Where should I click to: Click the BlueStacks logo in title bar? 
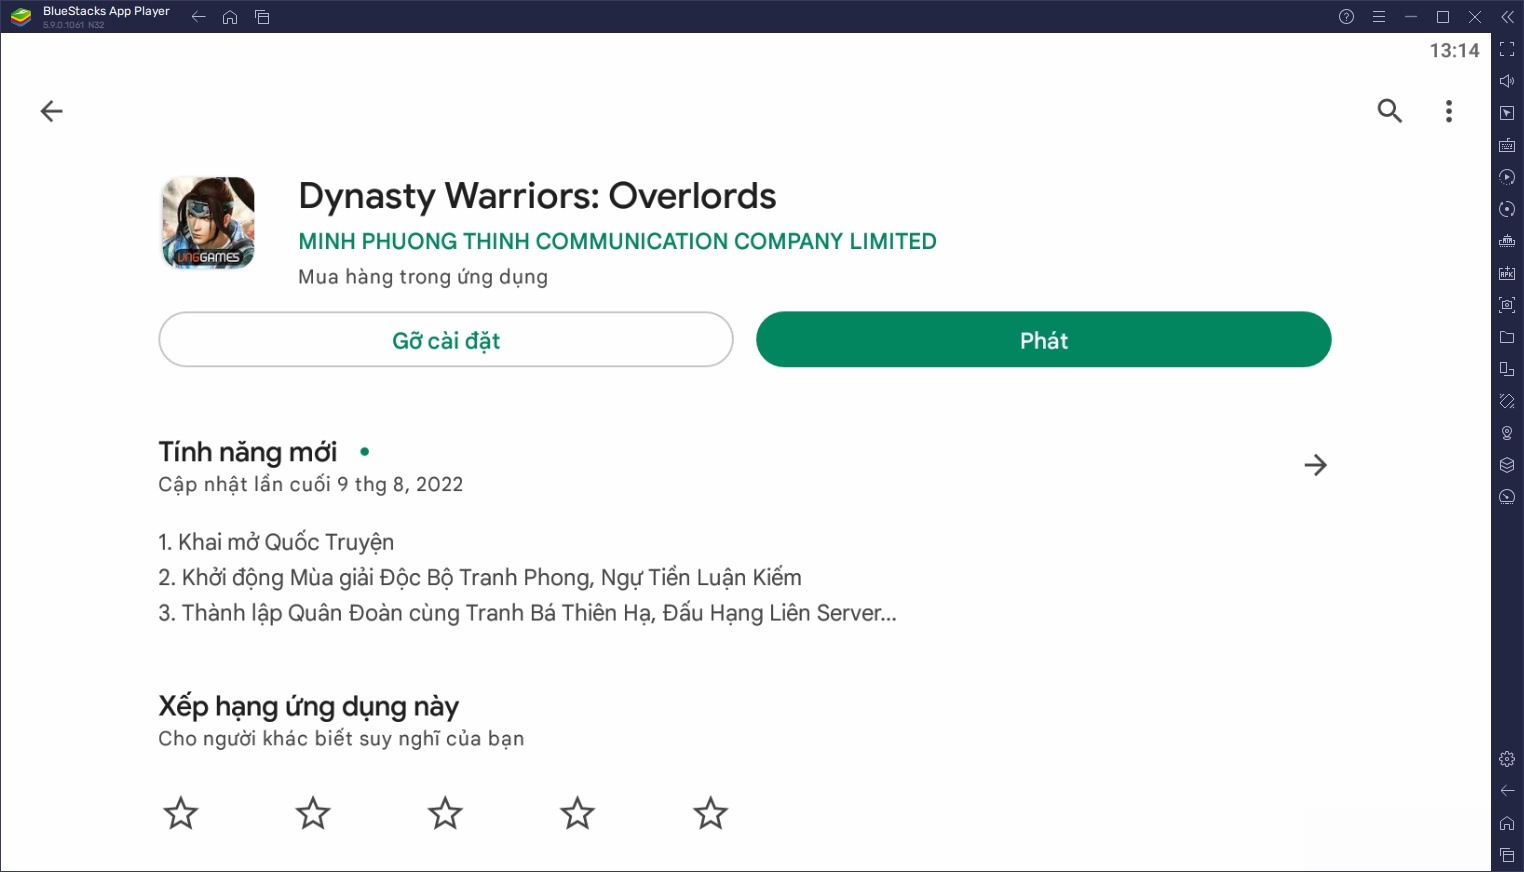click(x=21, y=17)
